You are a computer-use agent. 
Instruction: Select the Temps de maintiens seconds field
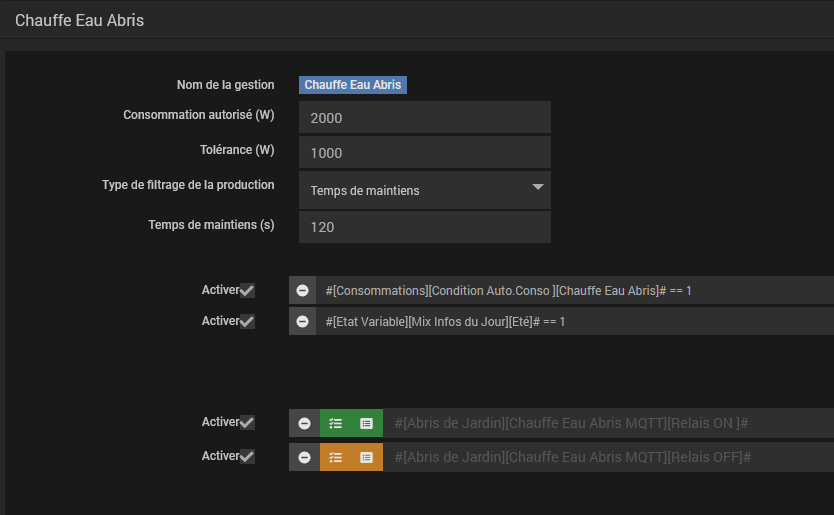(424, 227)
